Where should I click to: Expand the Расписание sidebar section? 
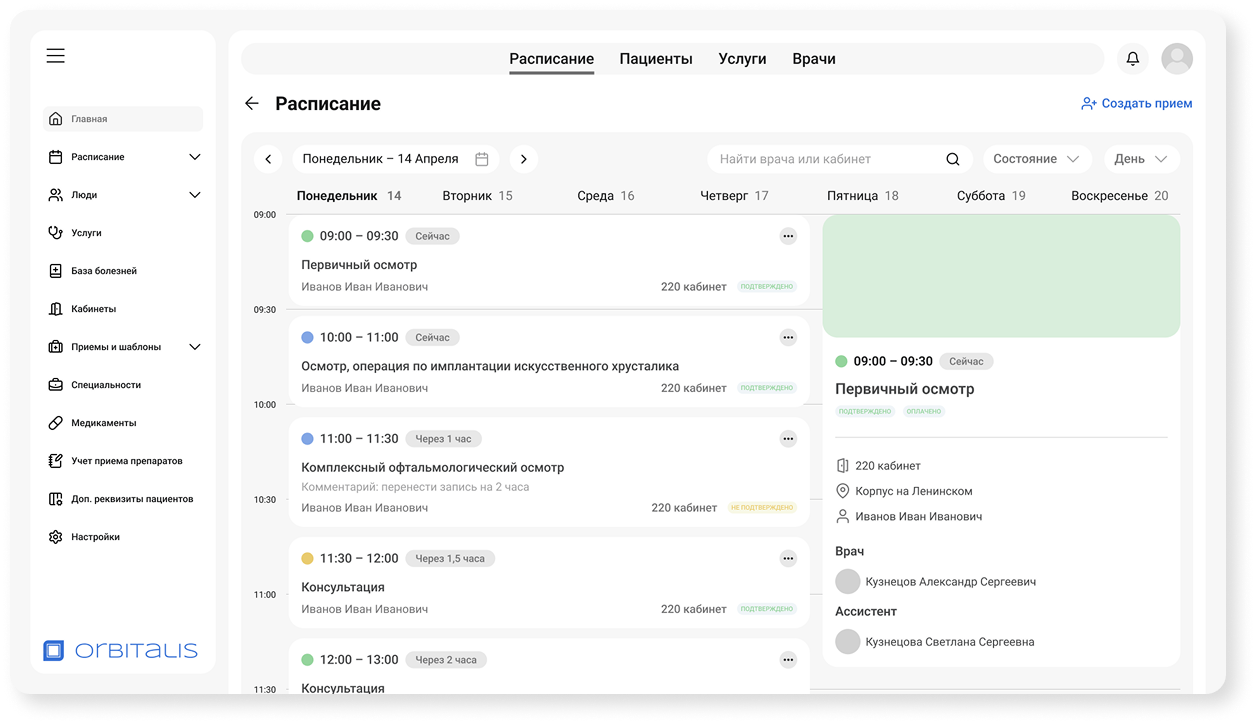[x=195, y=157]
